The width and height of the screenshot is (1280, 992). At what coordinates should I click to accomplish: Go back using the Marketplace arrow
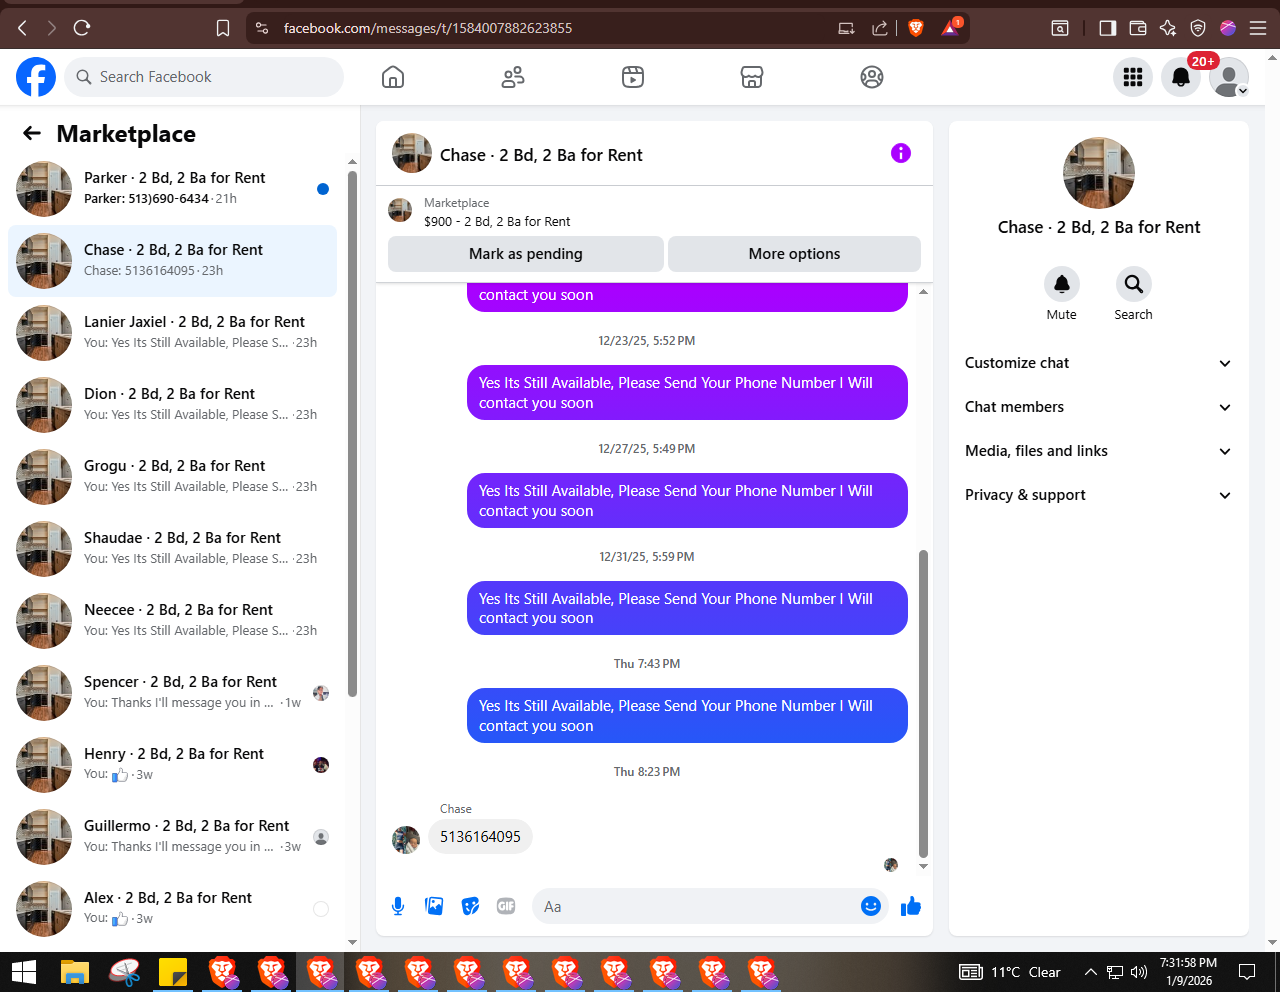click(x=32, y=133)
